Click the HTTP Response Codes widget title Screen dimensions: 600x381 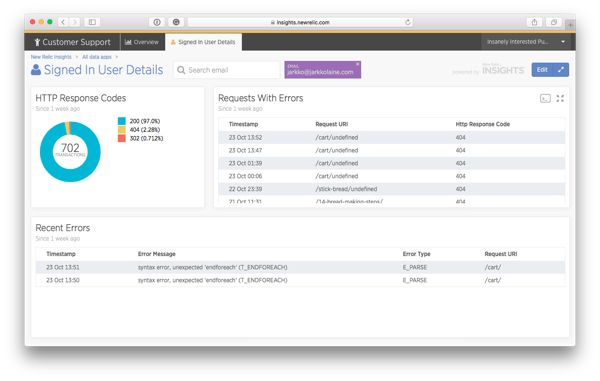(81, 98)
